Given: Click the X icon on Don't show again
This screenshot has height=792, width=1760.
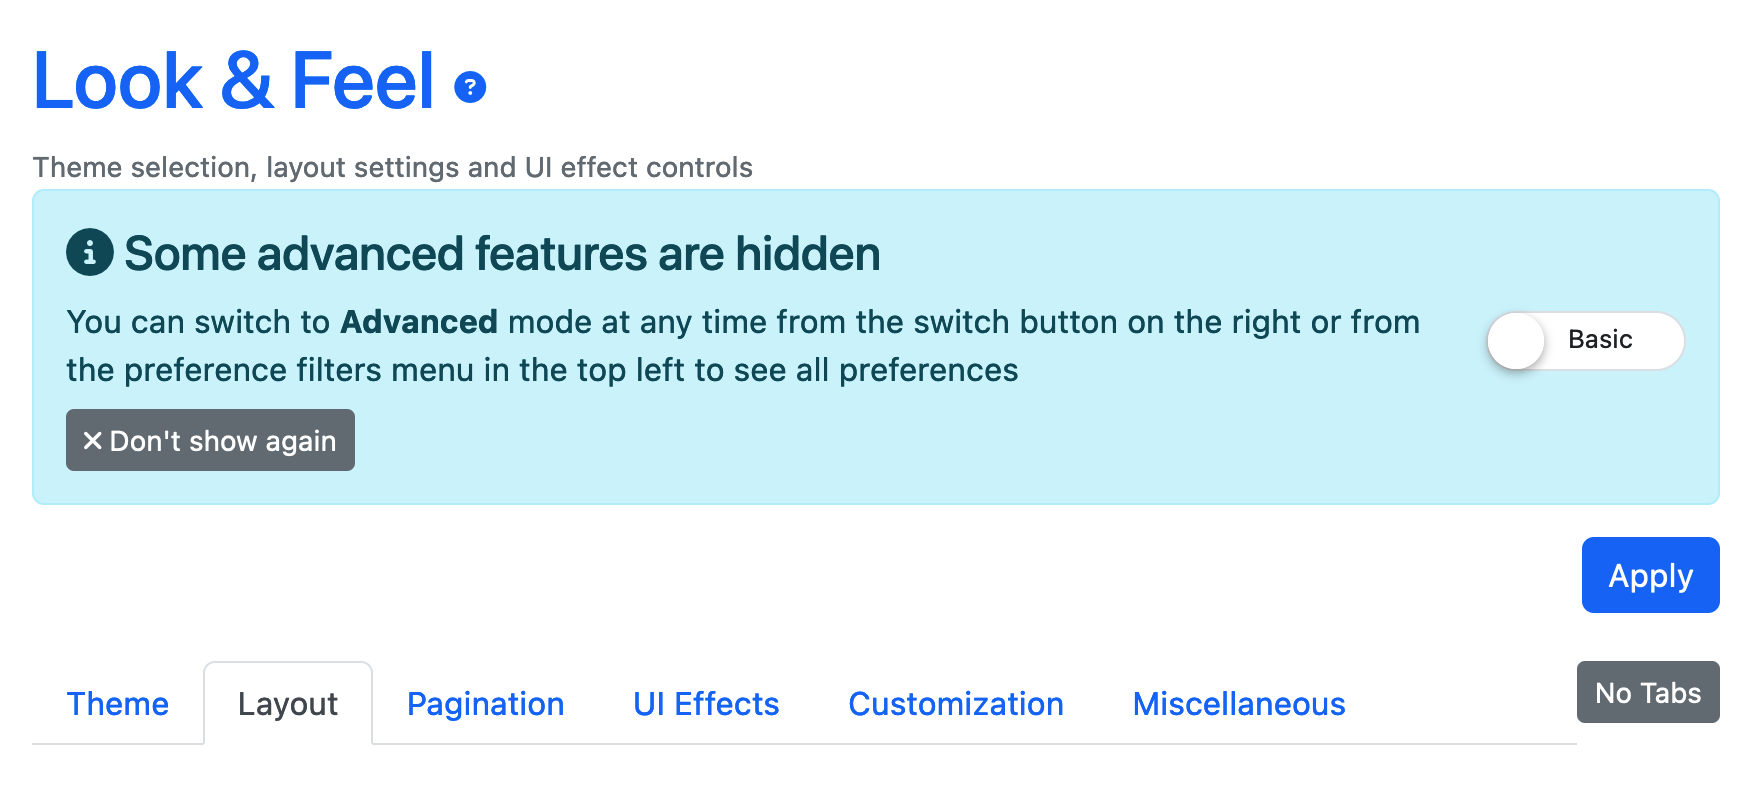Looking at the screenshot, I should click(x=93, y=440).
